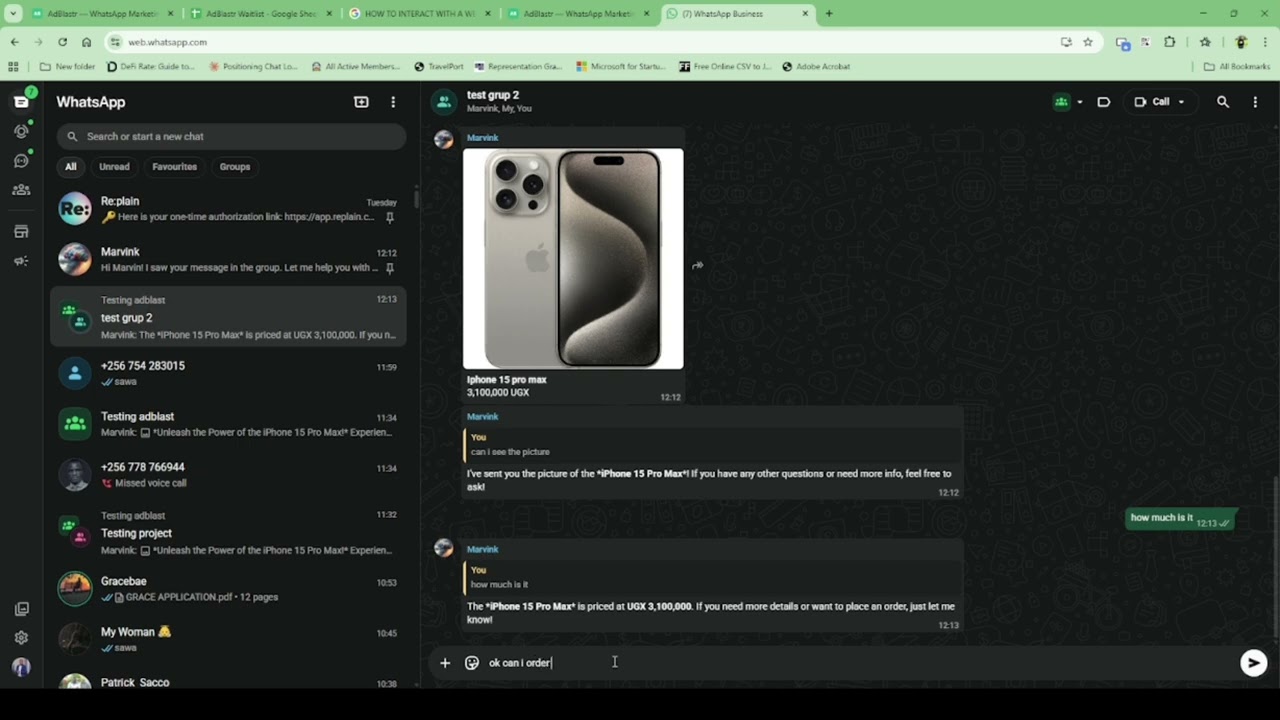Screen dimensions: 1280x720
Task: Open WhatsApp Settings gear icon
Action: [21, 638]
